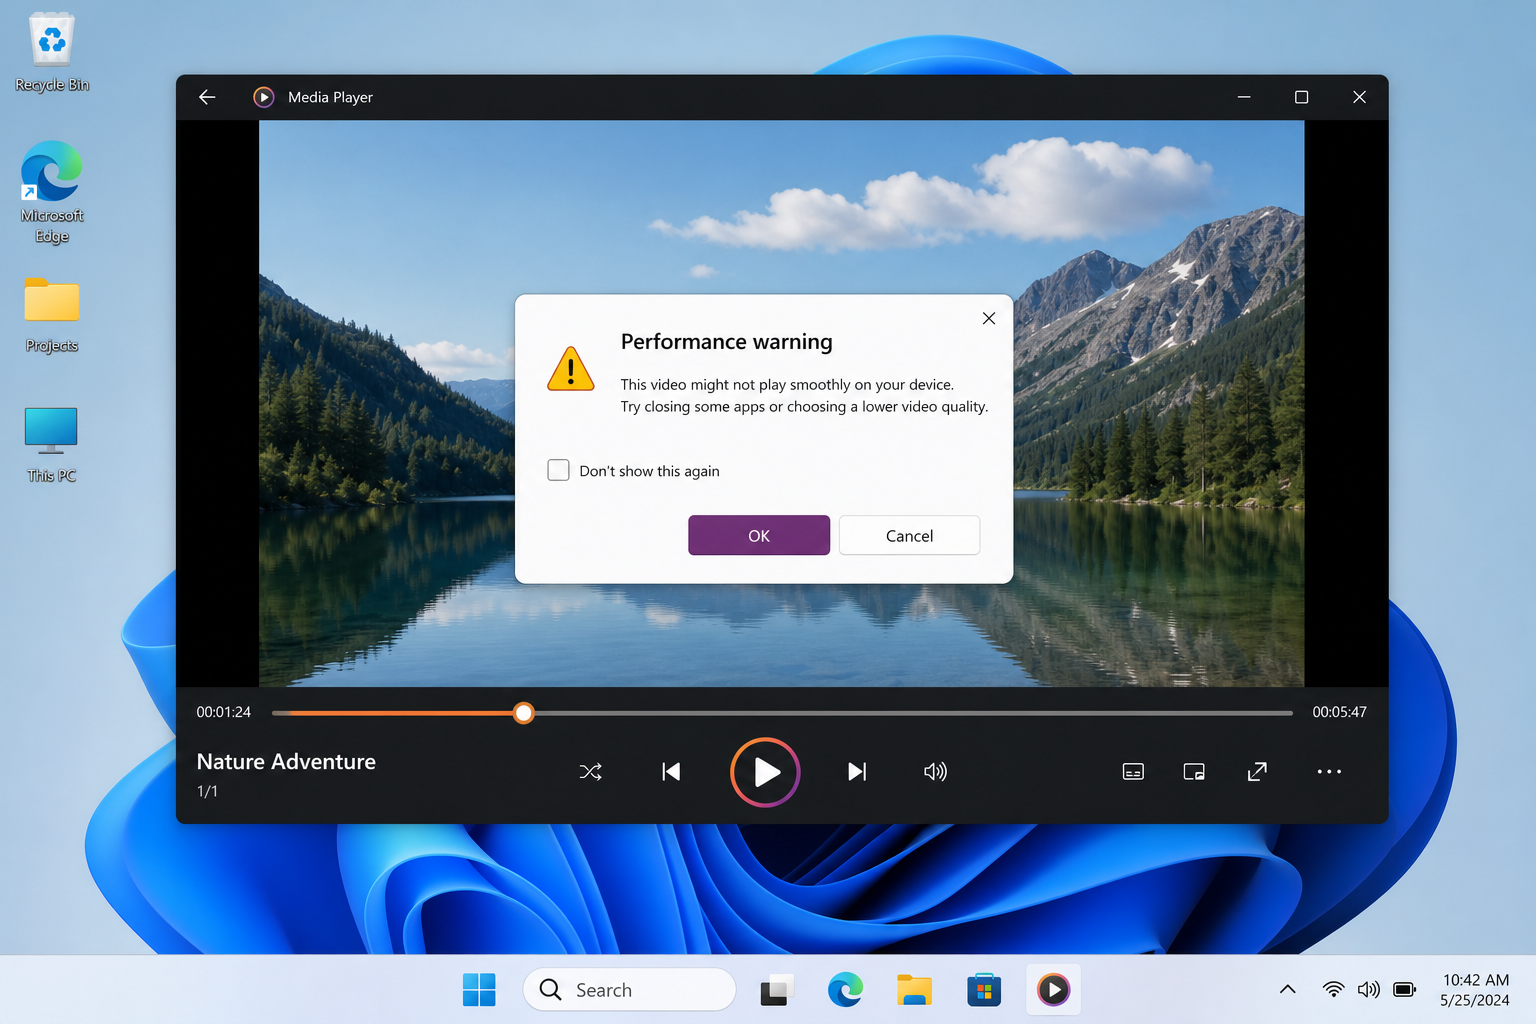Click the Performance warning heading
The image size is (1536, 1024).
click(x=726, y=342)
